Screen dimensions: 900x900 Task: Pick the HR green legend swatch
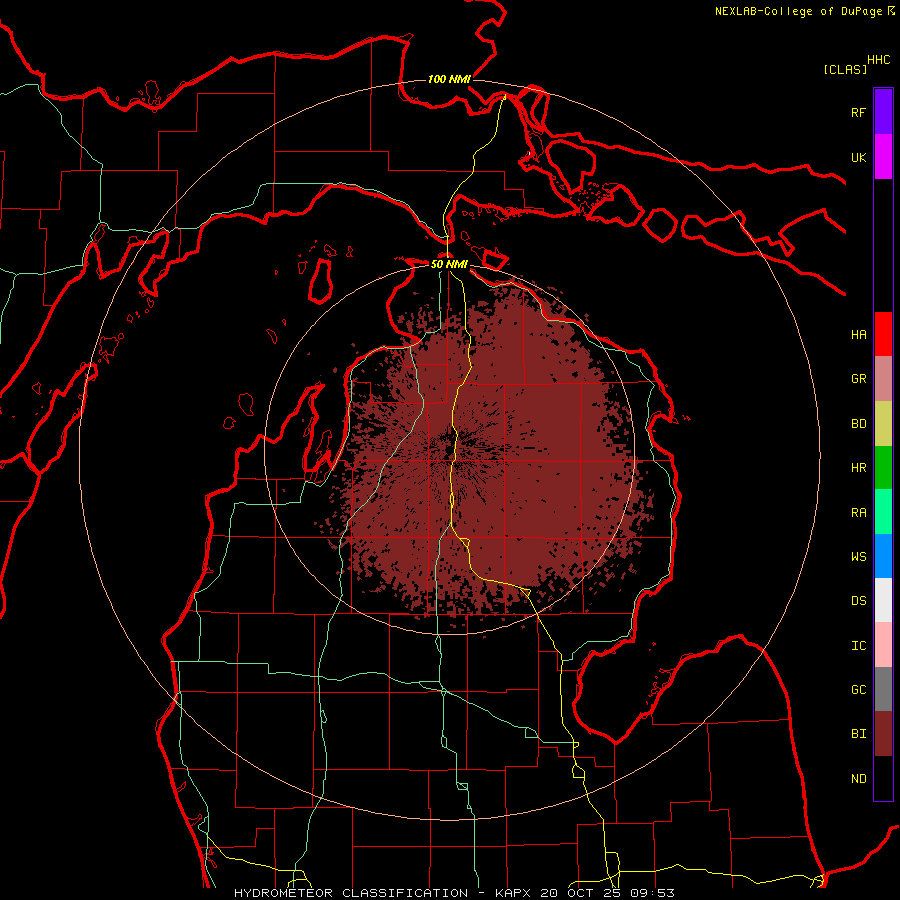coord(883,468)
